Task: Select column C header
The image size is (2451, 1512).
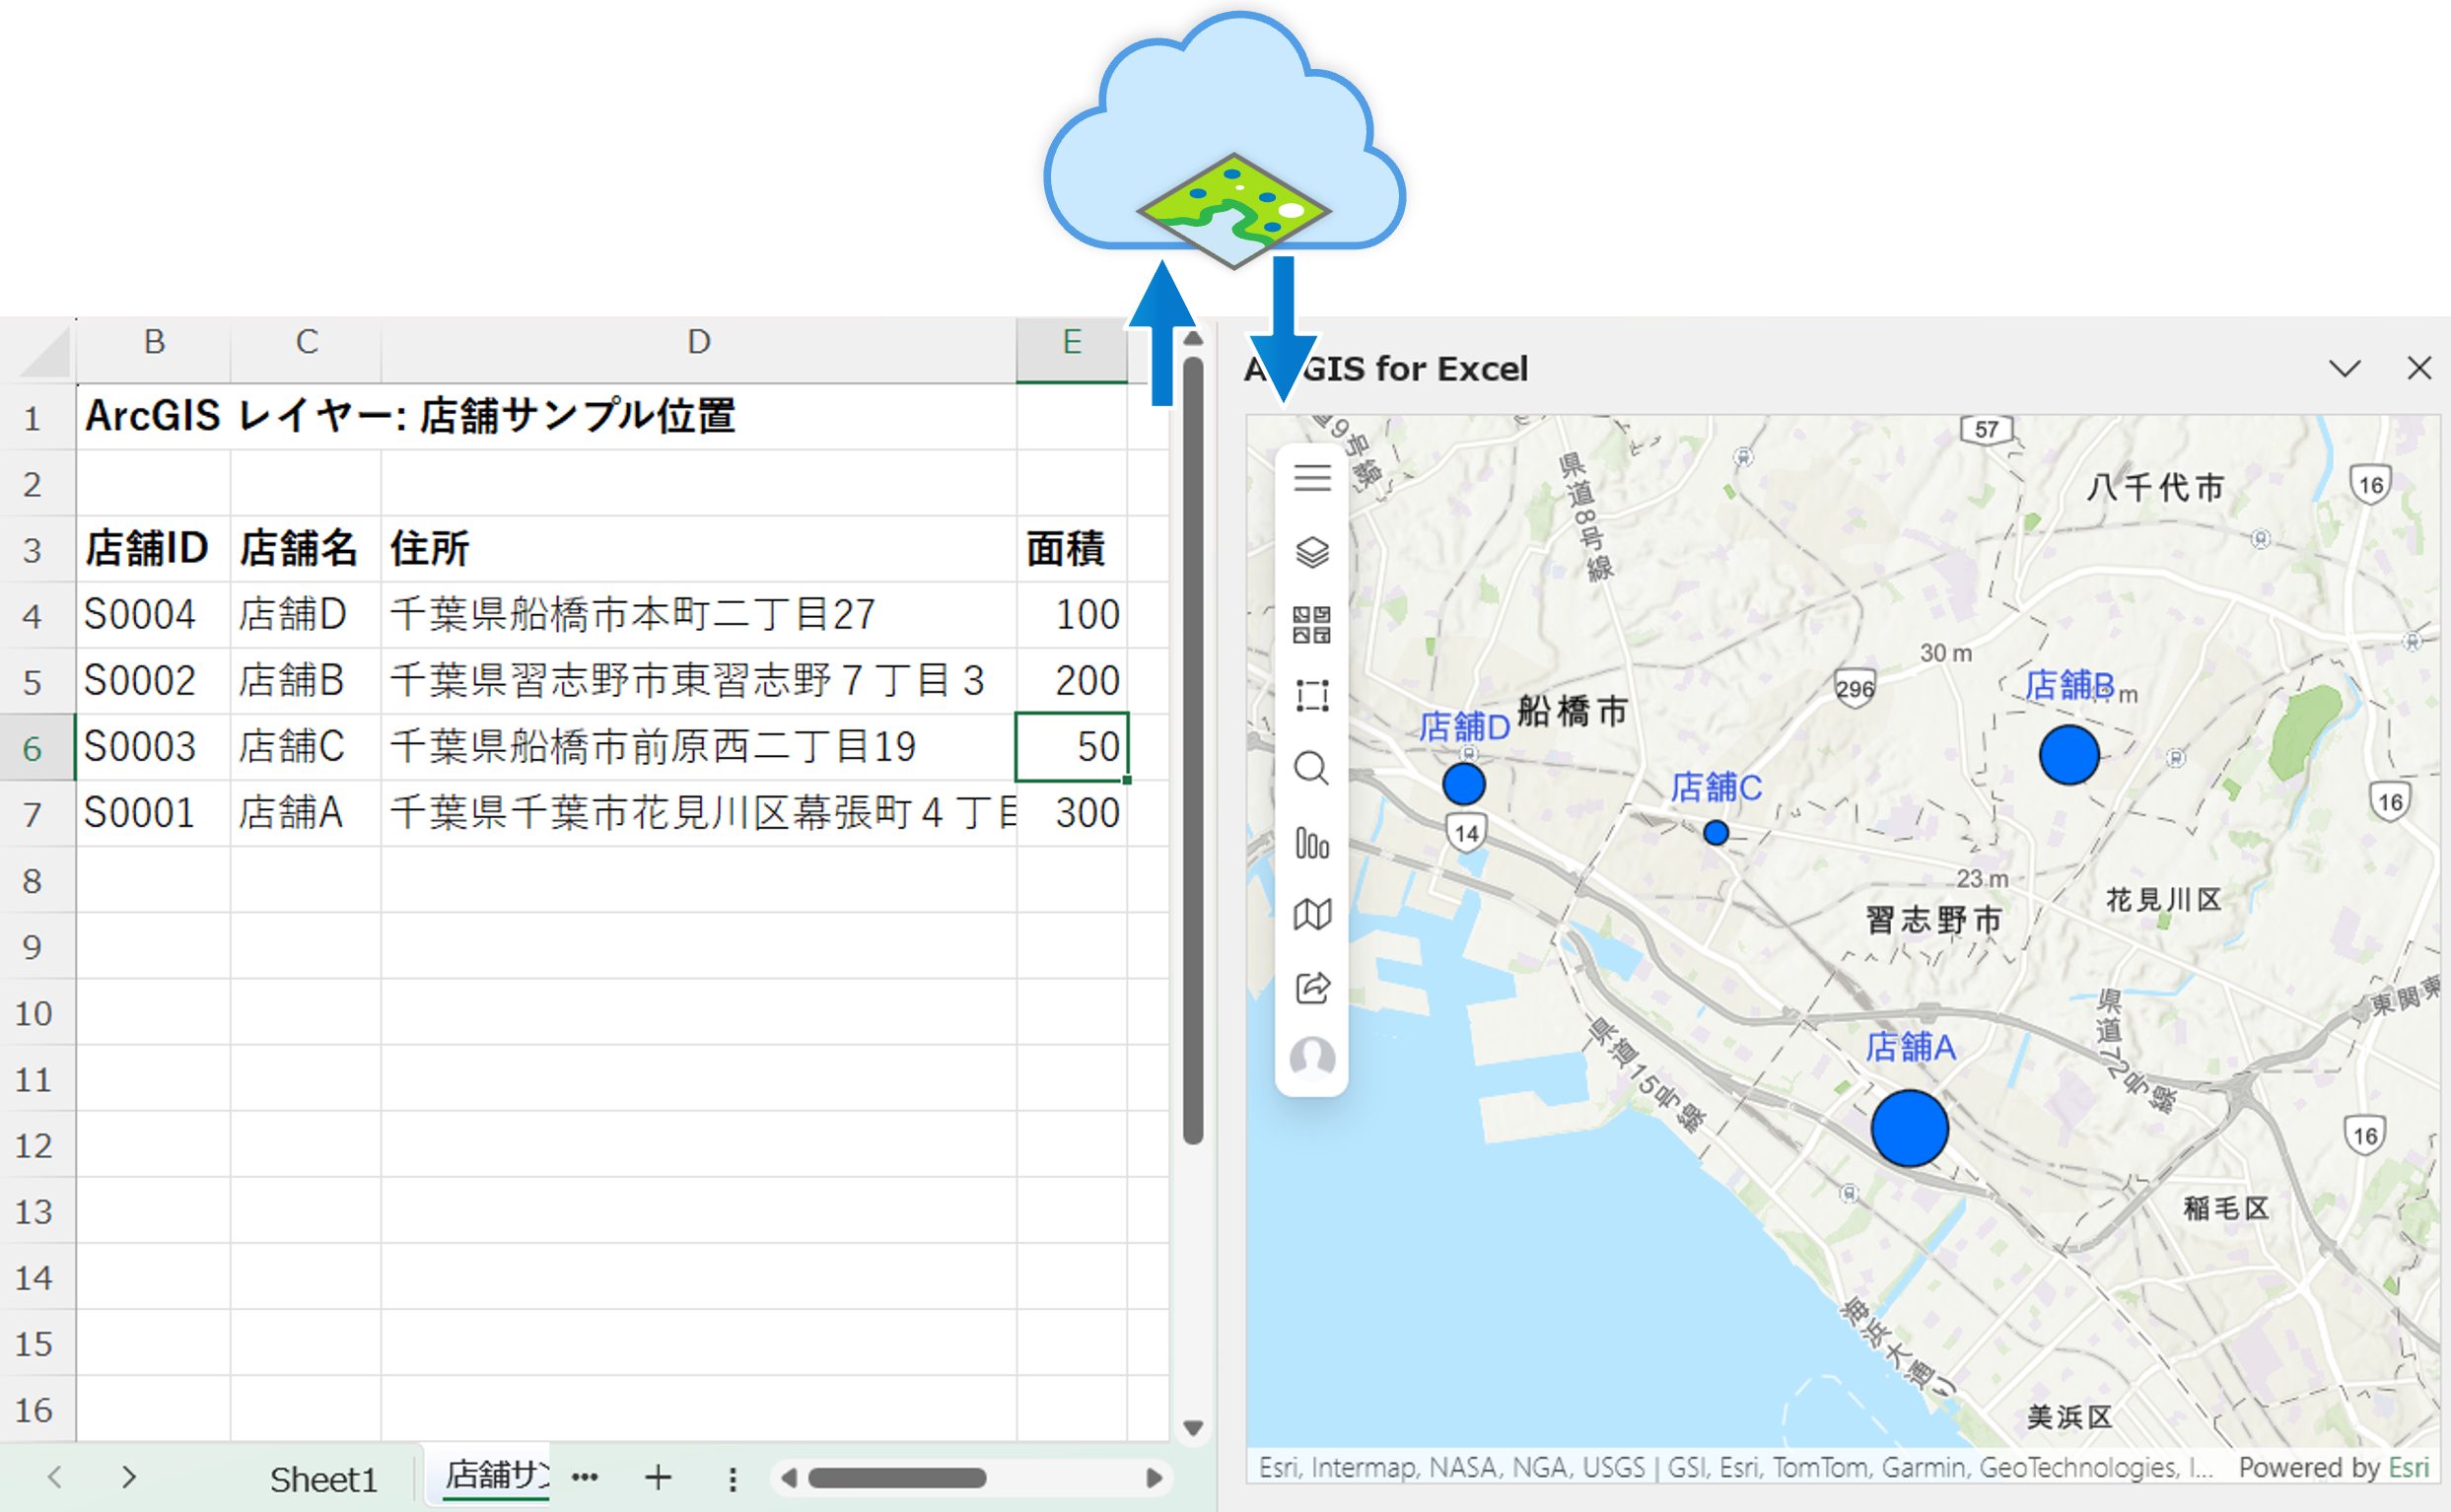Action: (306, 342)
